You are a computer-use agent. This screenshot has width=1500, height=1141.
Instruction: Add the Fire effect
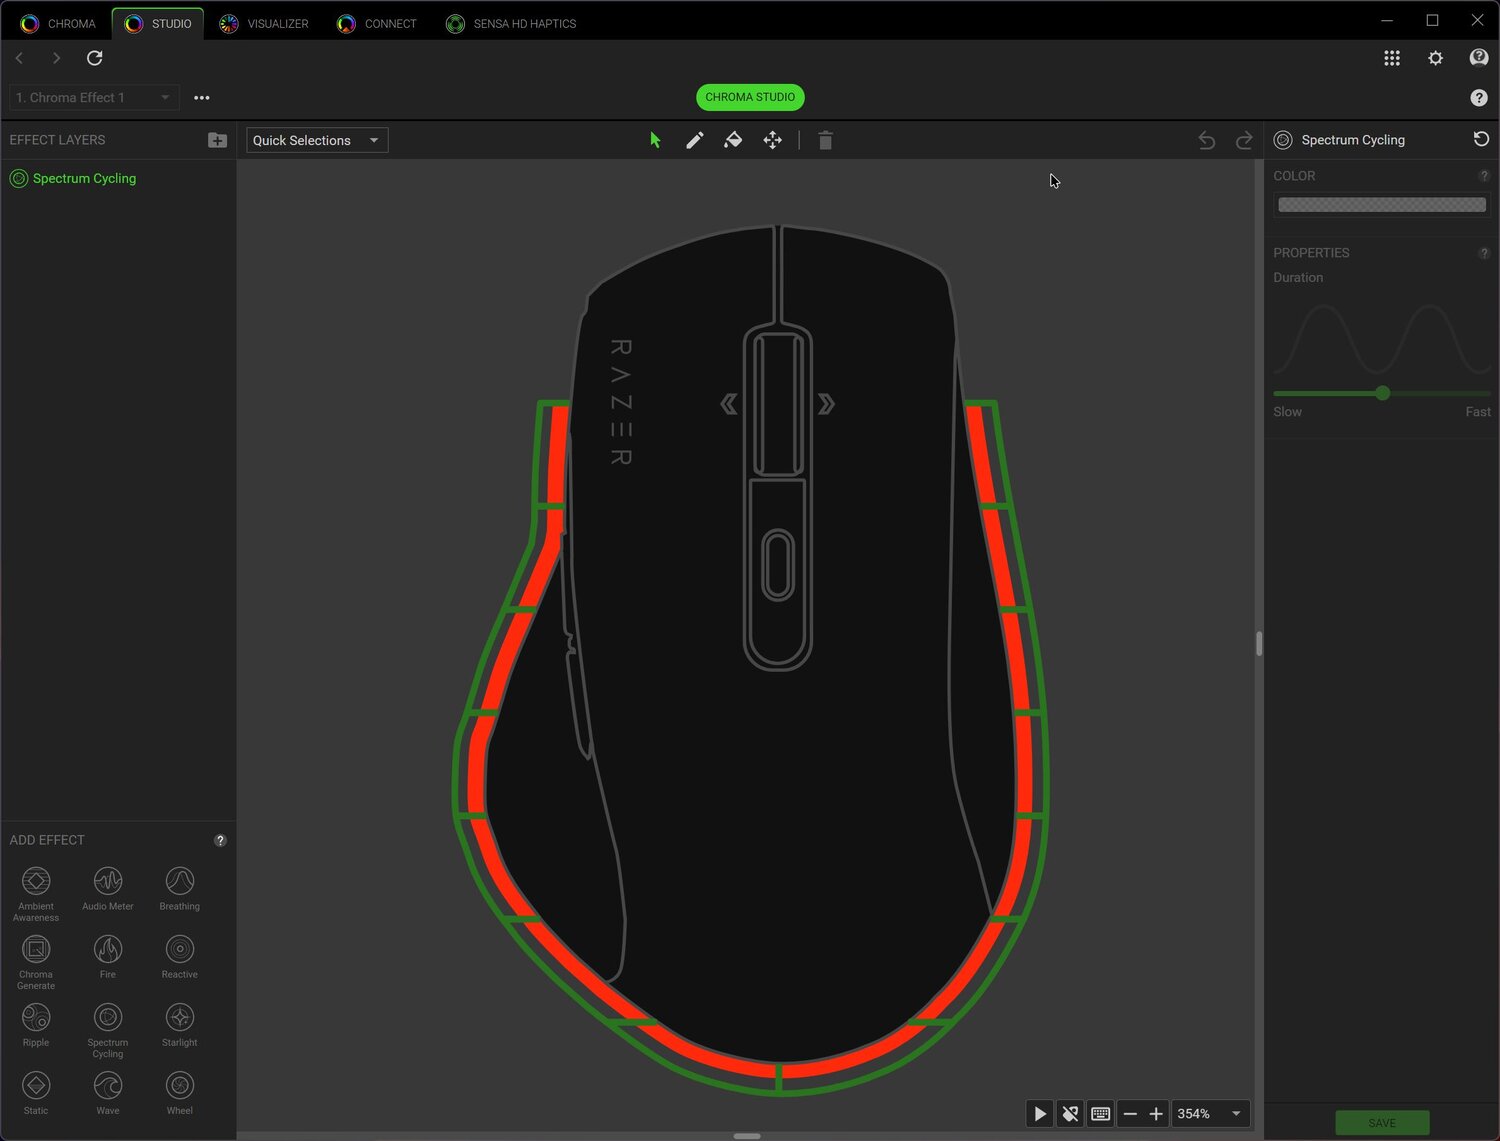(108, 956)
